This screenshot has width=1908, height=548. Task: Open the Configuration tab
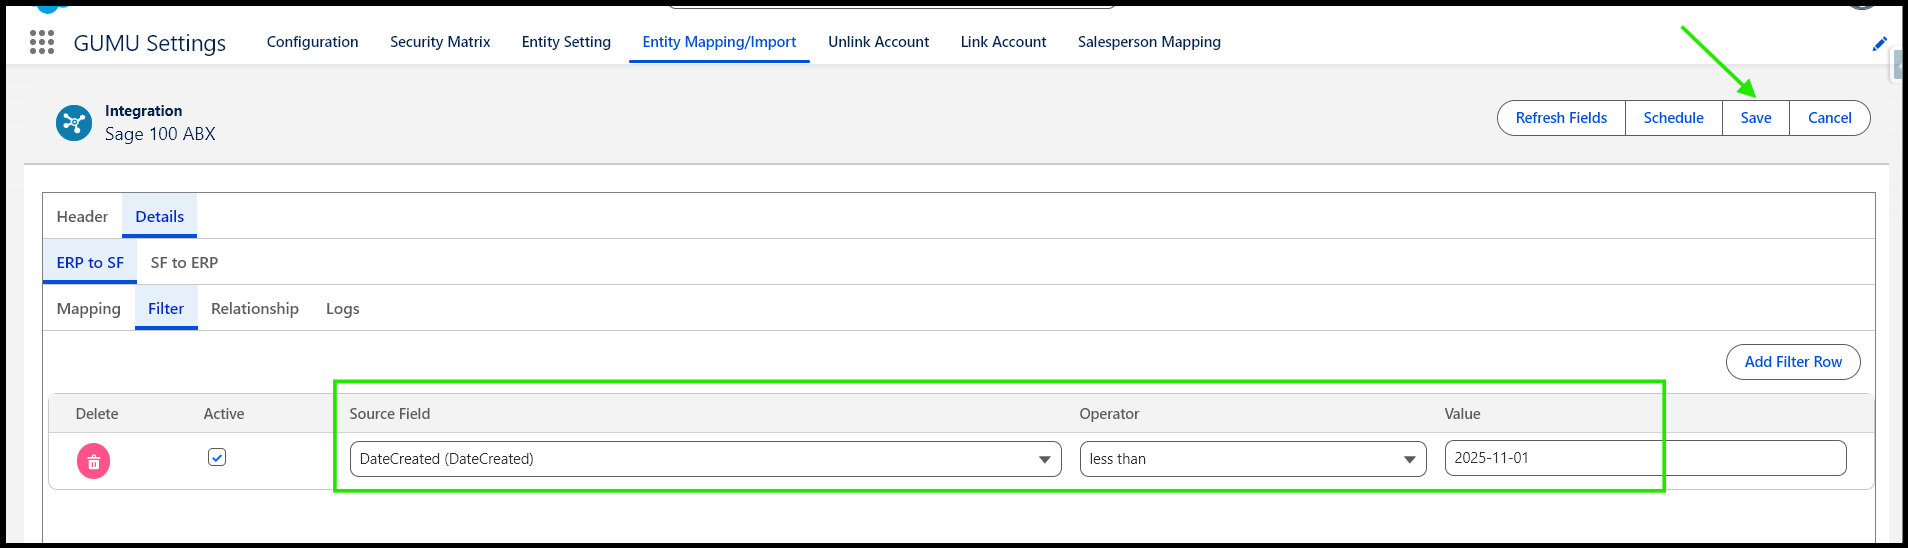pos(312,42)
